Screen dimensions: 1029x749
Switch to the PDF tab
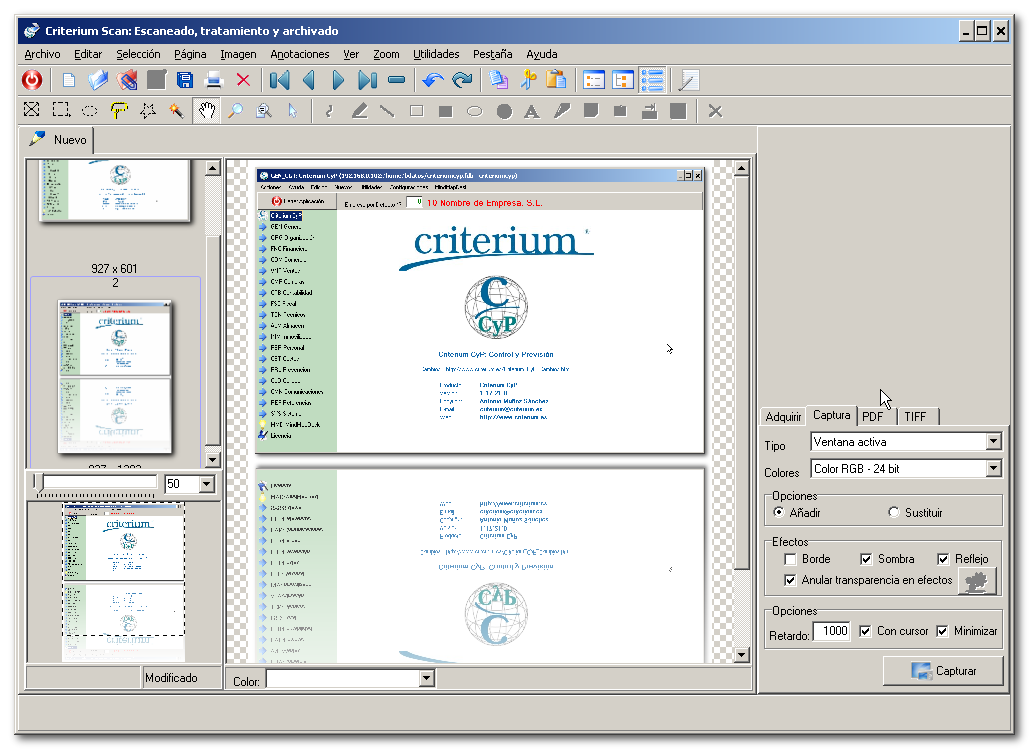872,417
